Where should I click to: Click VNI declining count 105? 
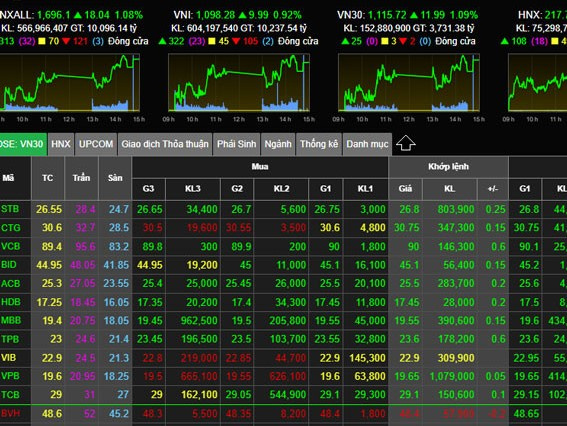pos(250,41)
